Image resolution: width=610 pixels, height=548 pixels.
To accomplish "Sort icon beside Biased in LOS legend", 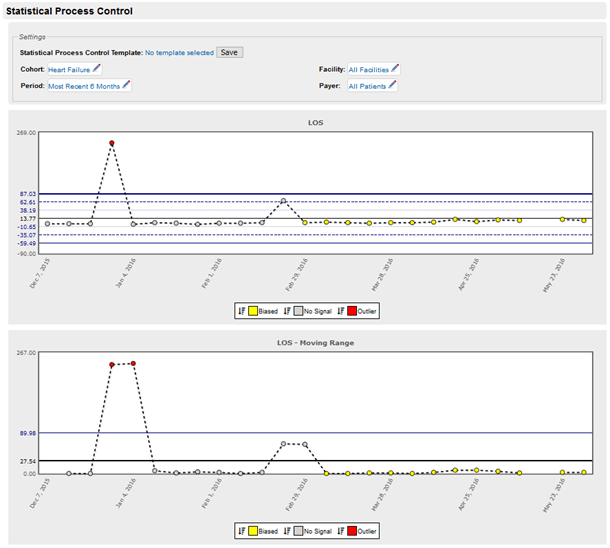I will point(242,311).
